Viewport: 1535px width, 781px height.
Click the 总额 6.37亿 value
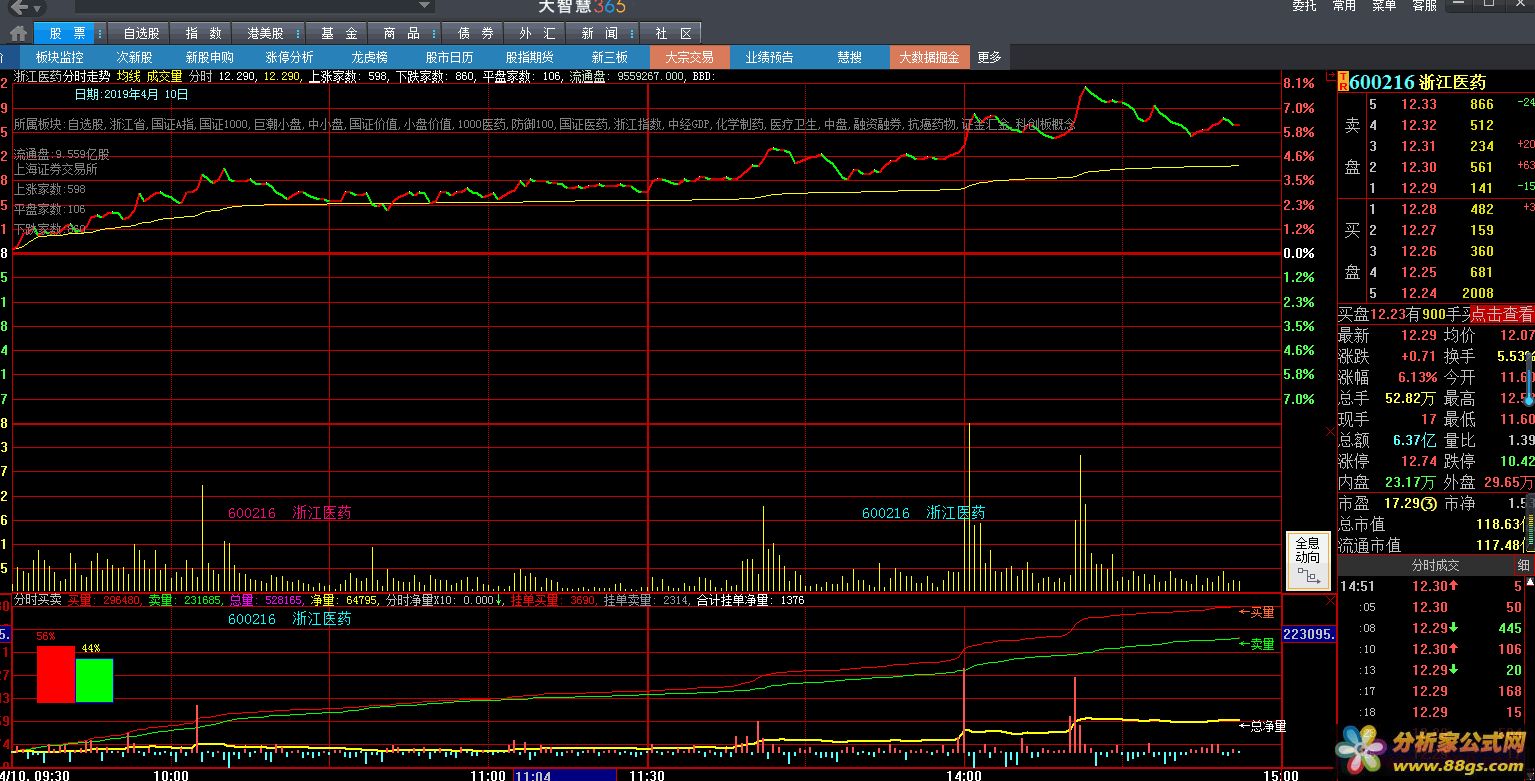click(x=1415, y=440)
